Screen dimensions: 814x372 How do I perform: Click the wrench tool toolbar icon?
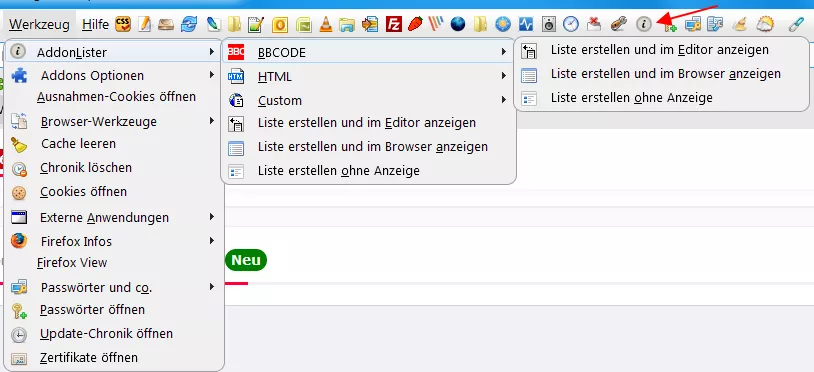[618, 24]
